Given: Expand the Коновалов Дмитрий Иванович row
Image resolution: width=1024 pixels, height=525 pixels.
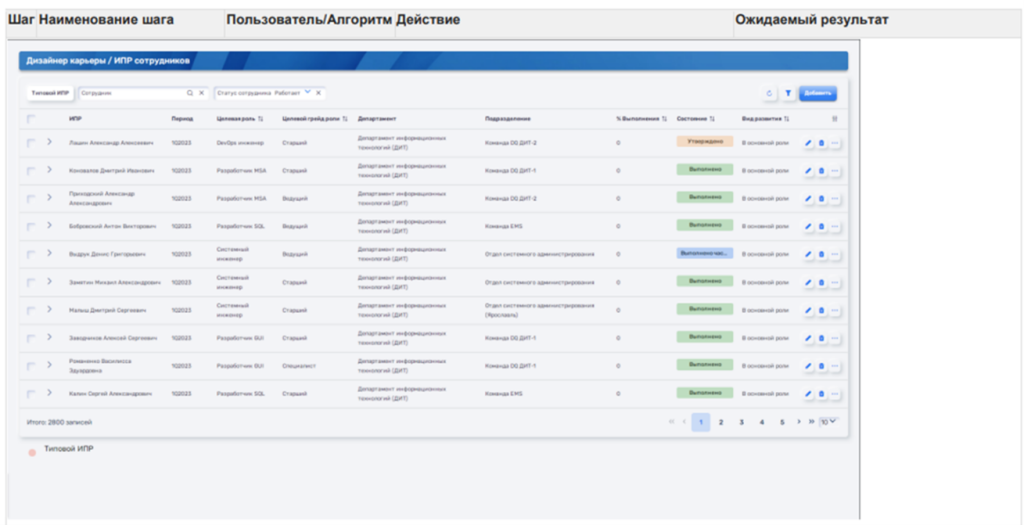Looking at the screenshot, I should click(x=48, y=170).
